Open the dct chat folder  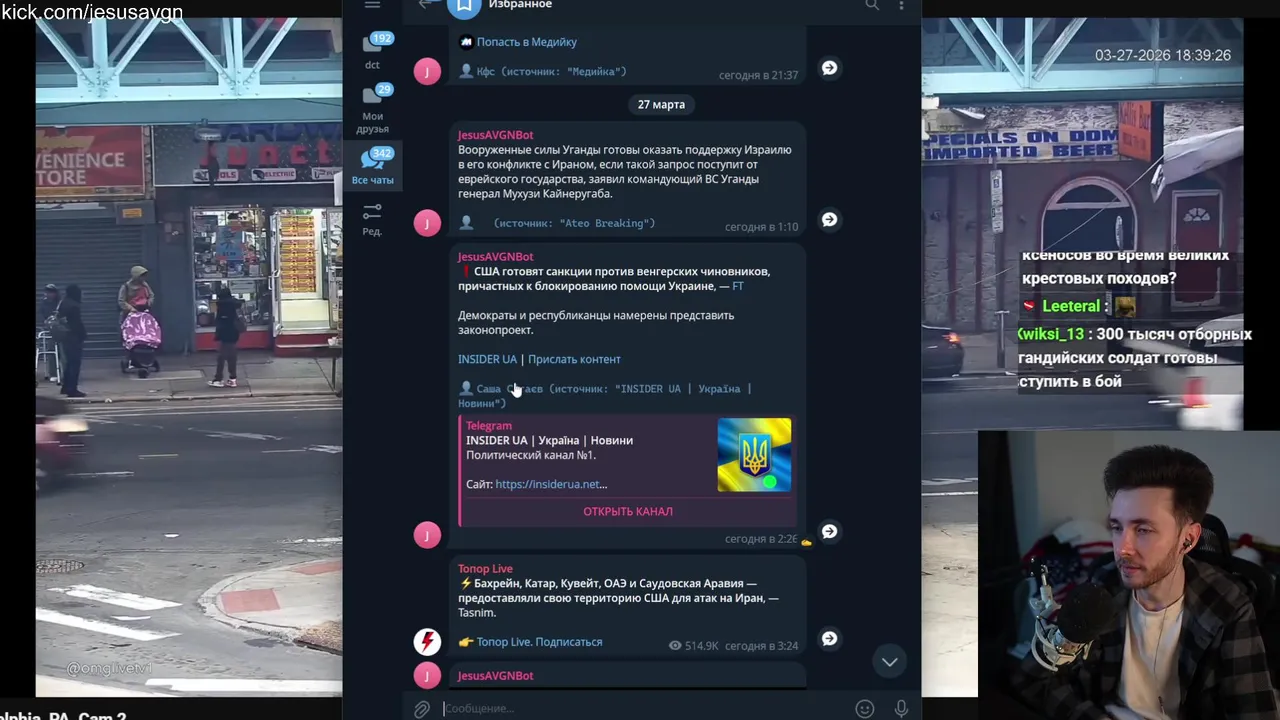click(372, 51)
